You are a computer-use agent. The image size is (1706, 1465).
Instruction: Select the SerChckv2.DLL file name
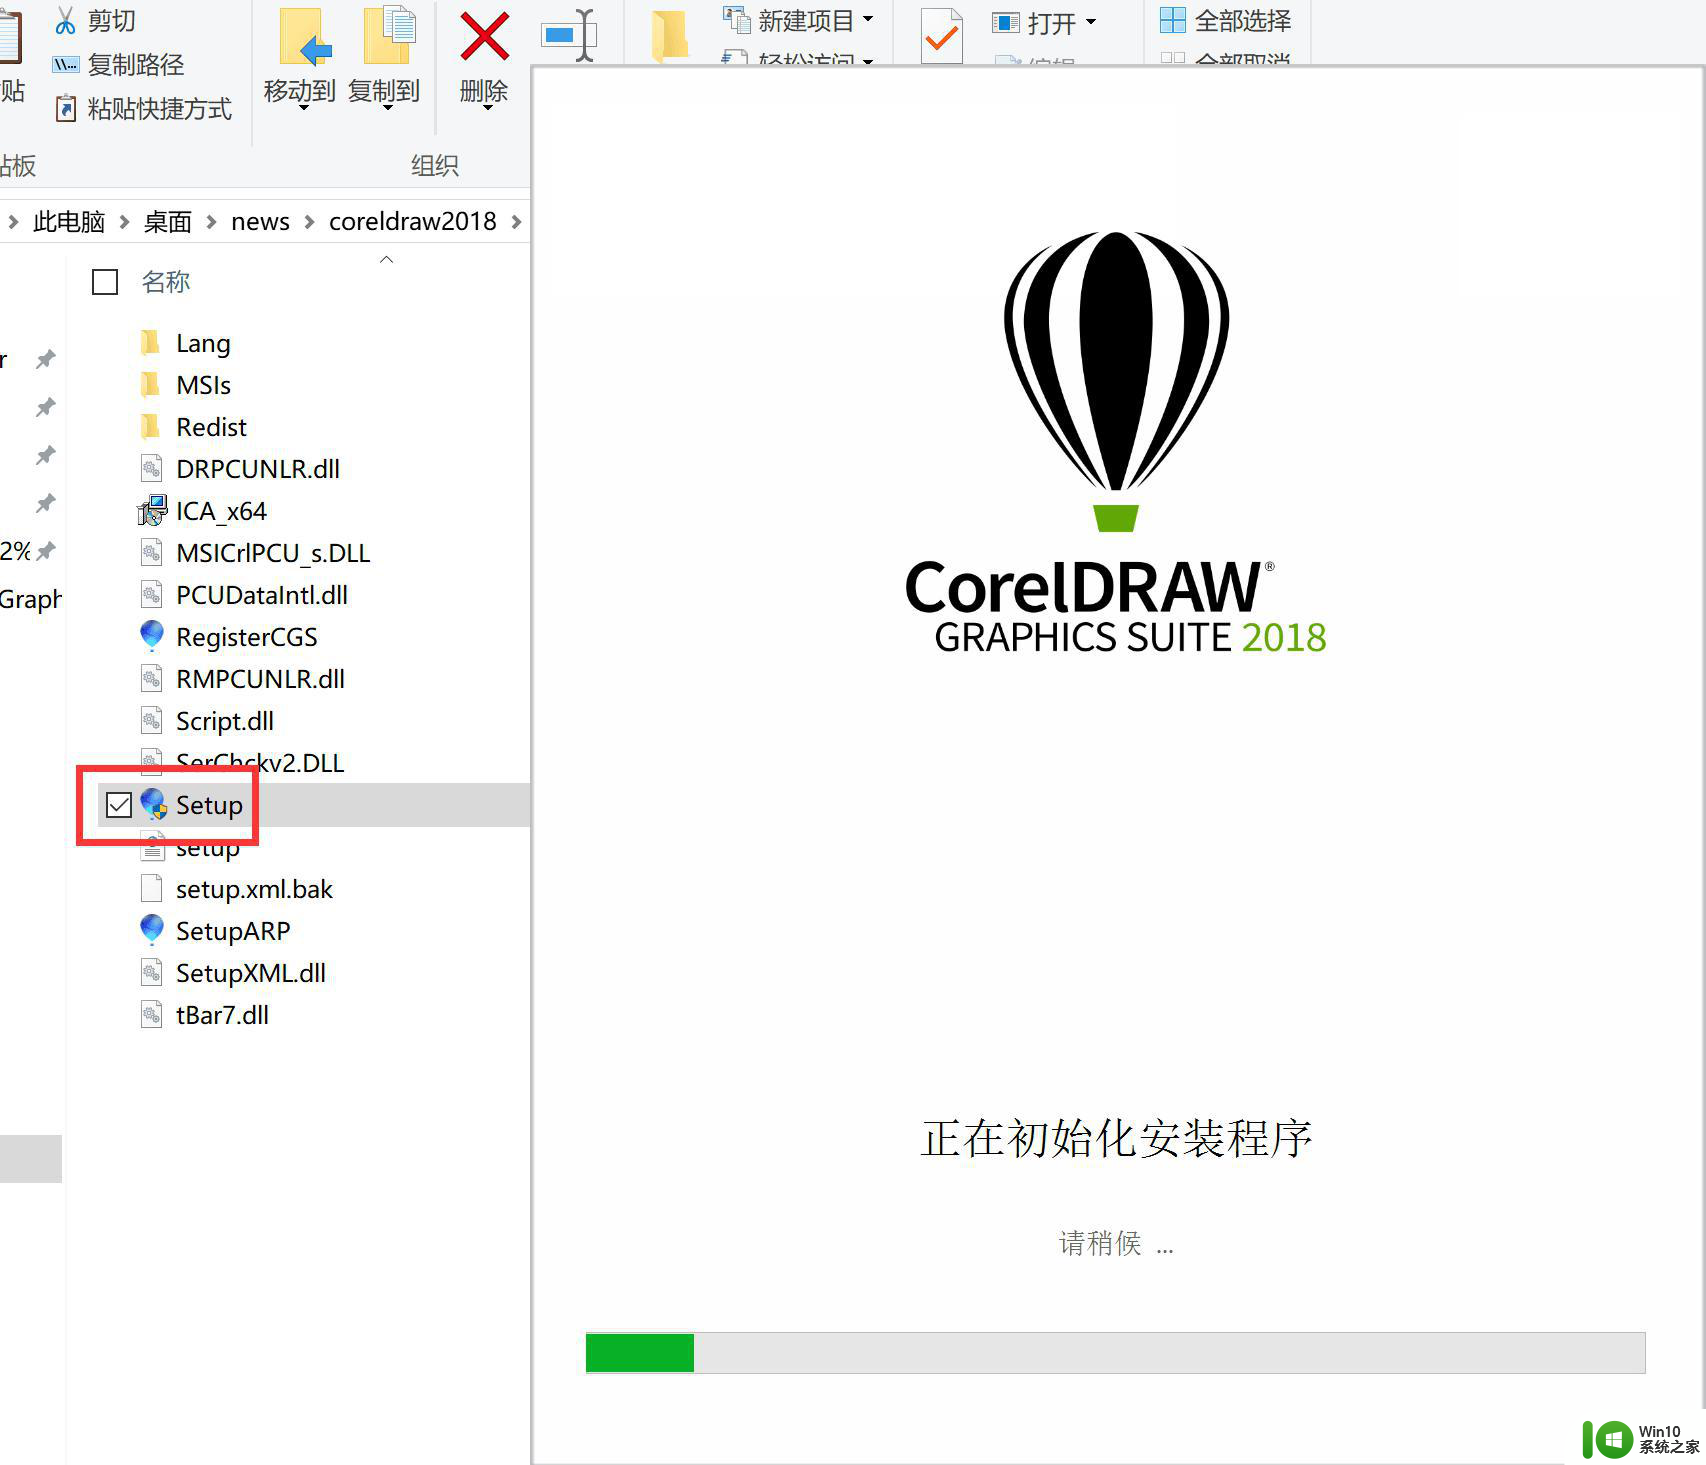pyautogui.click(x=260, y=763)
